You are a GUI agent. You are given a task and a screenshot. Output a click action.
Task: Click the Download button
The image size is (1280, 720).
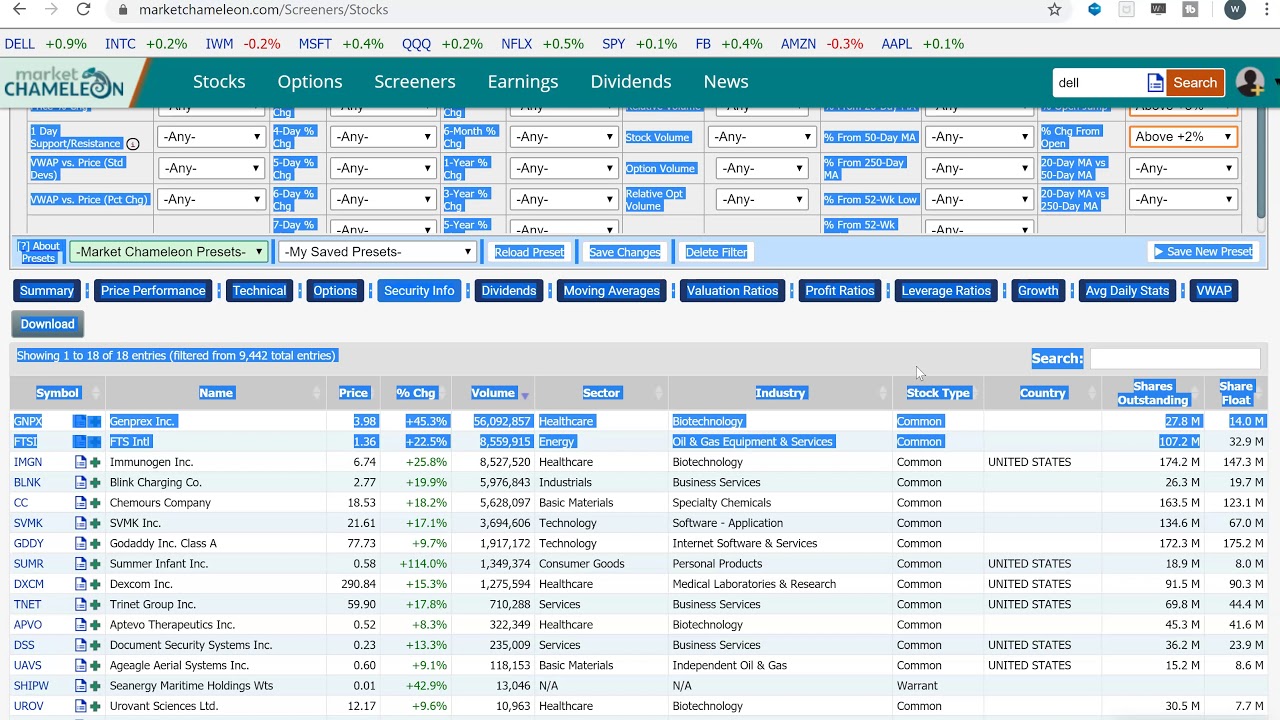coord(47,324)
